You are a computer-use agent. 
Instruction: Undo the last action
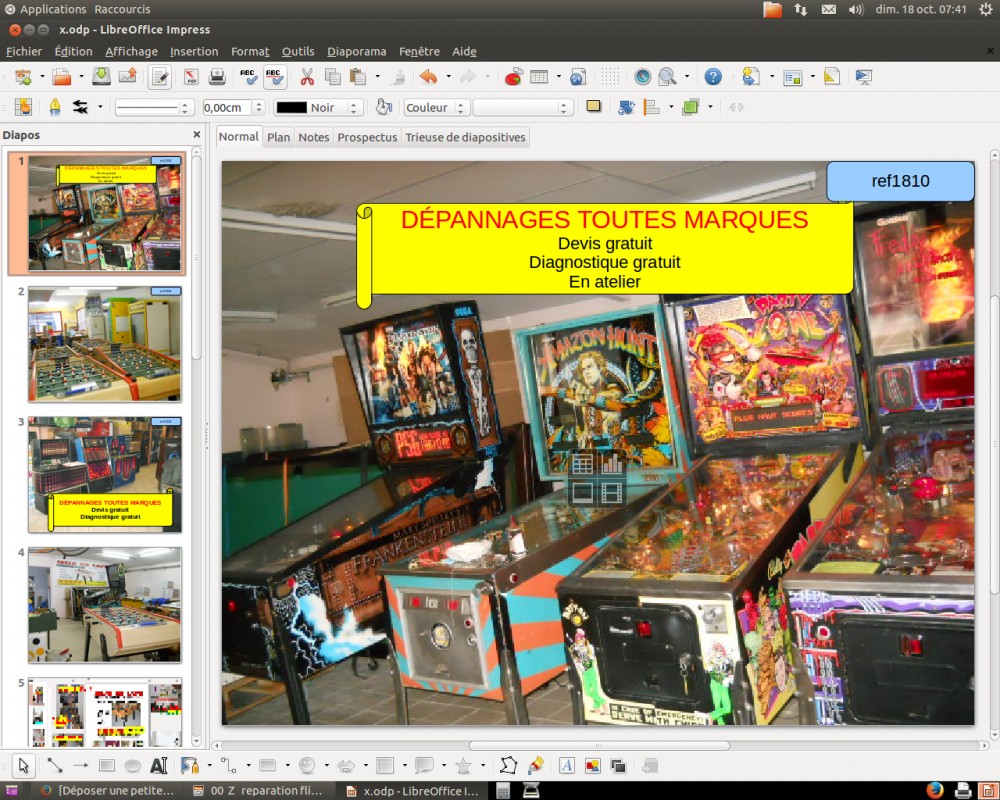tap(429, 77)
